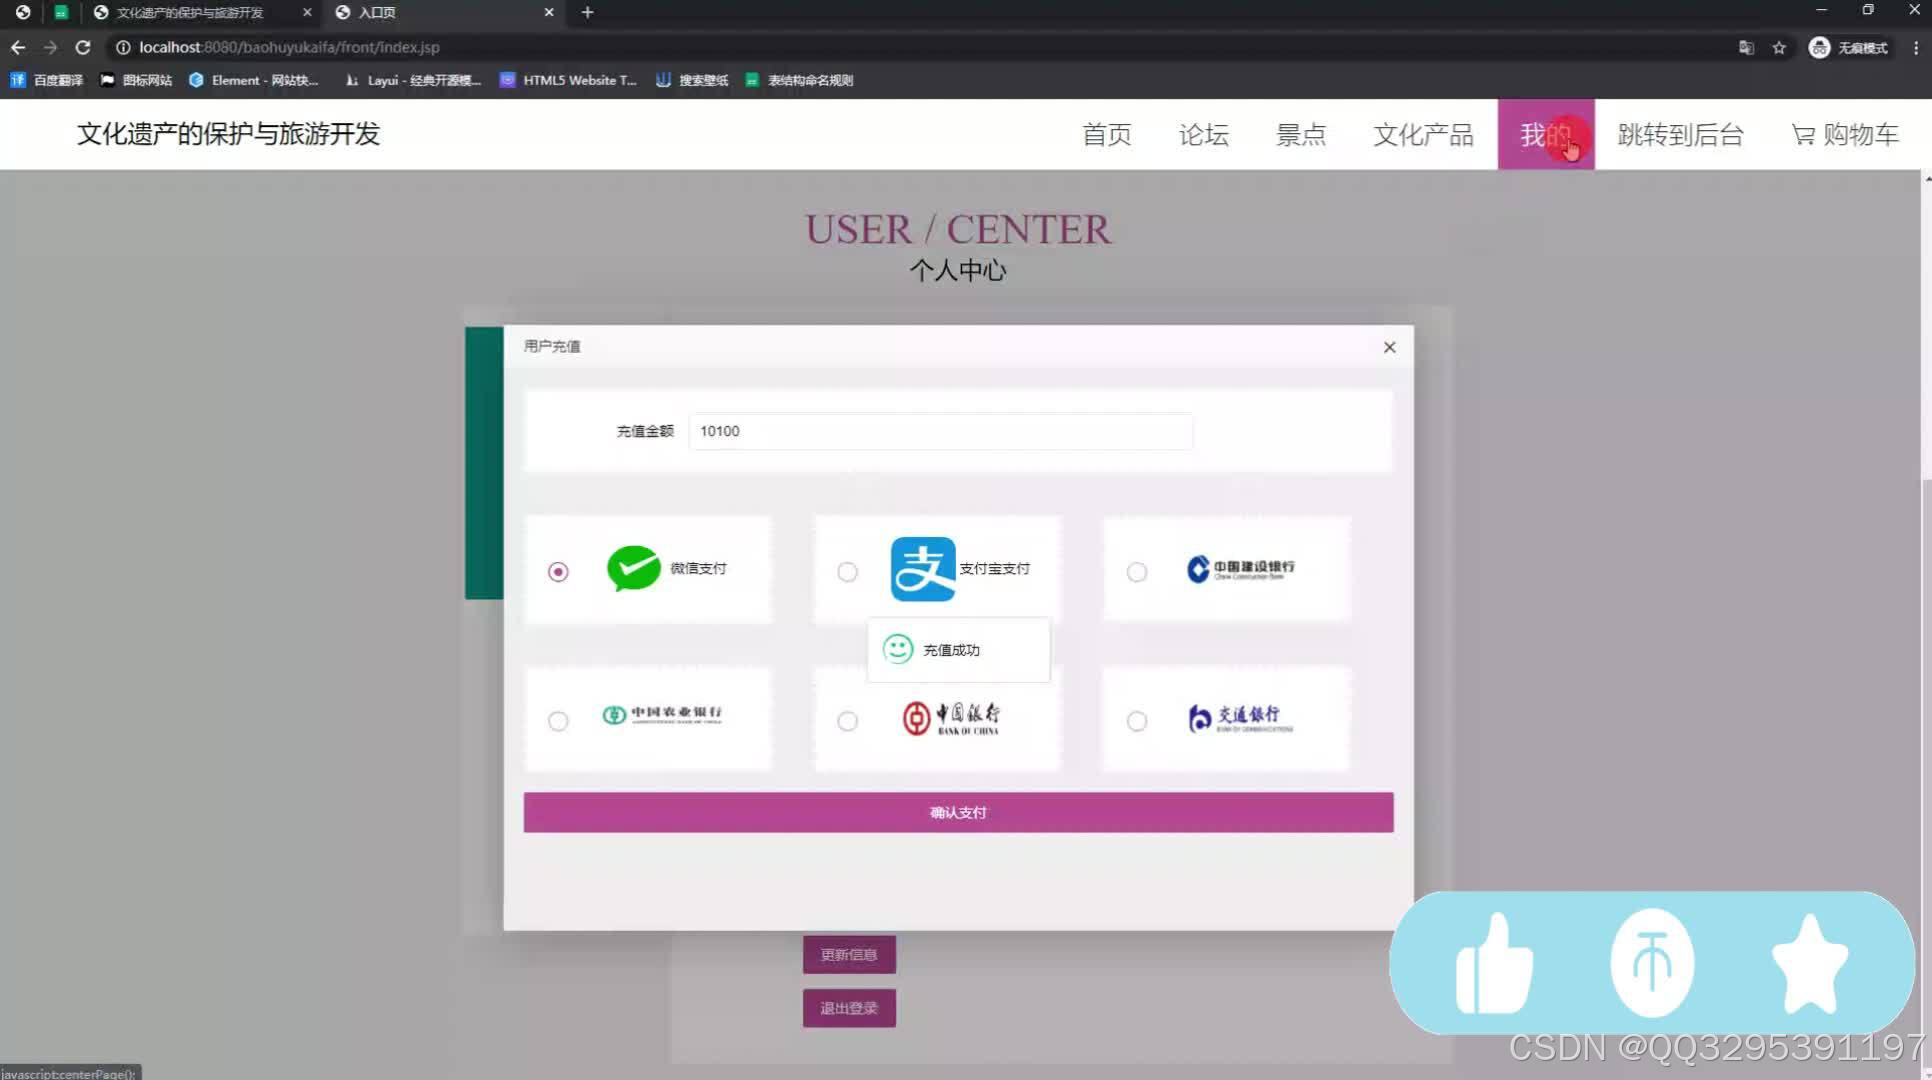Click the star favorite icon

(1810, 963)
